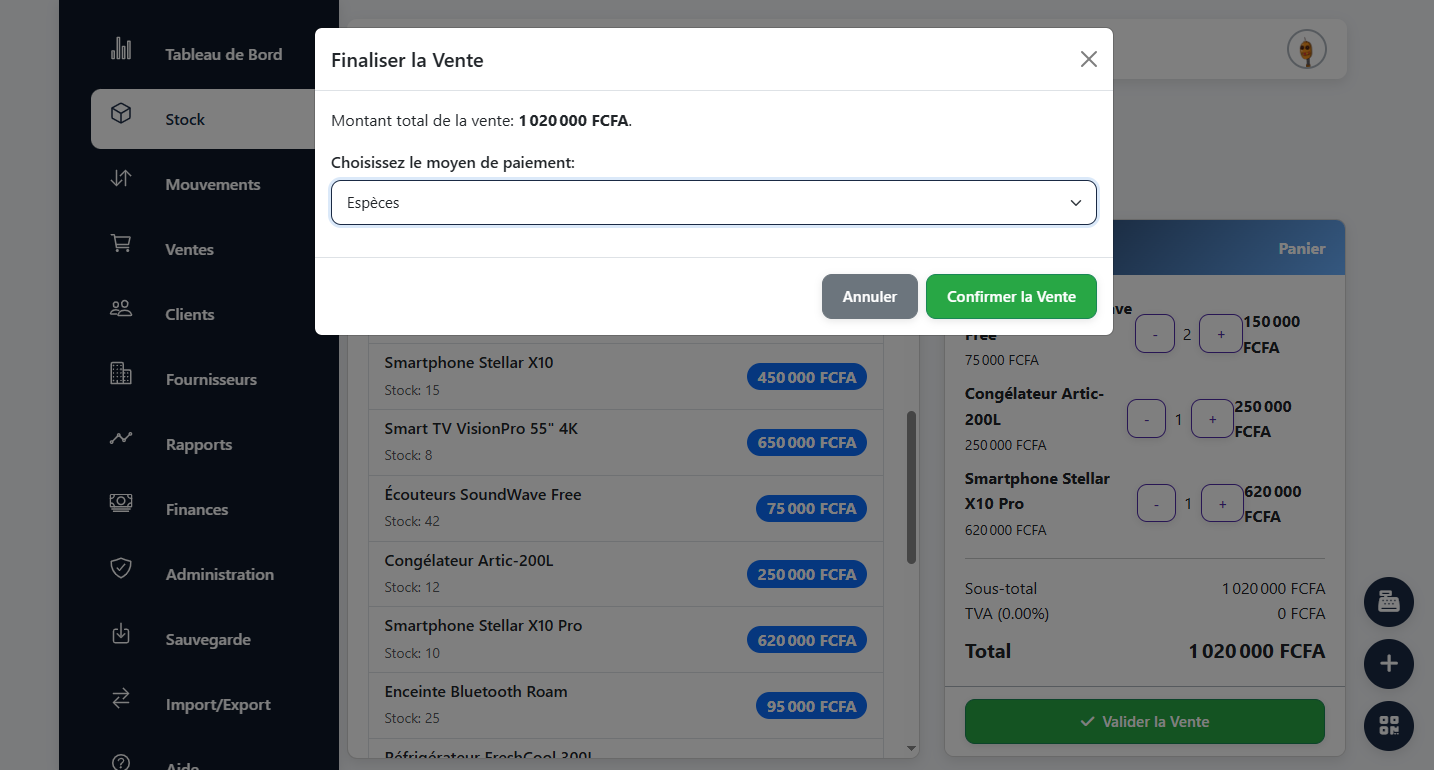Click the Valider la Vente button
Screen dimensions: 1434x770
pyautogui.click(x=1145, y=722)
